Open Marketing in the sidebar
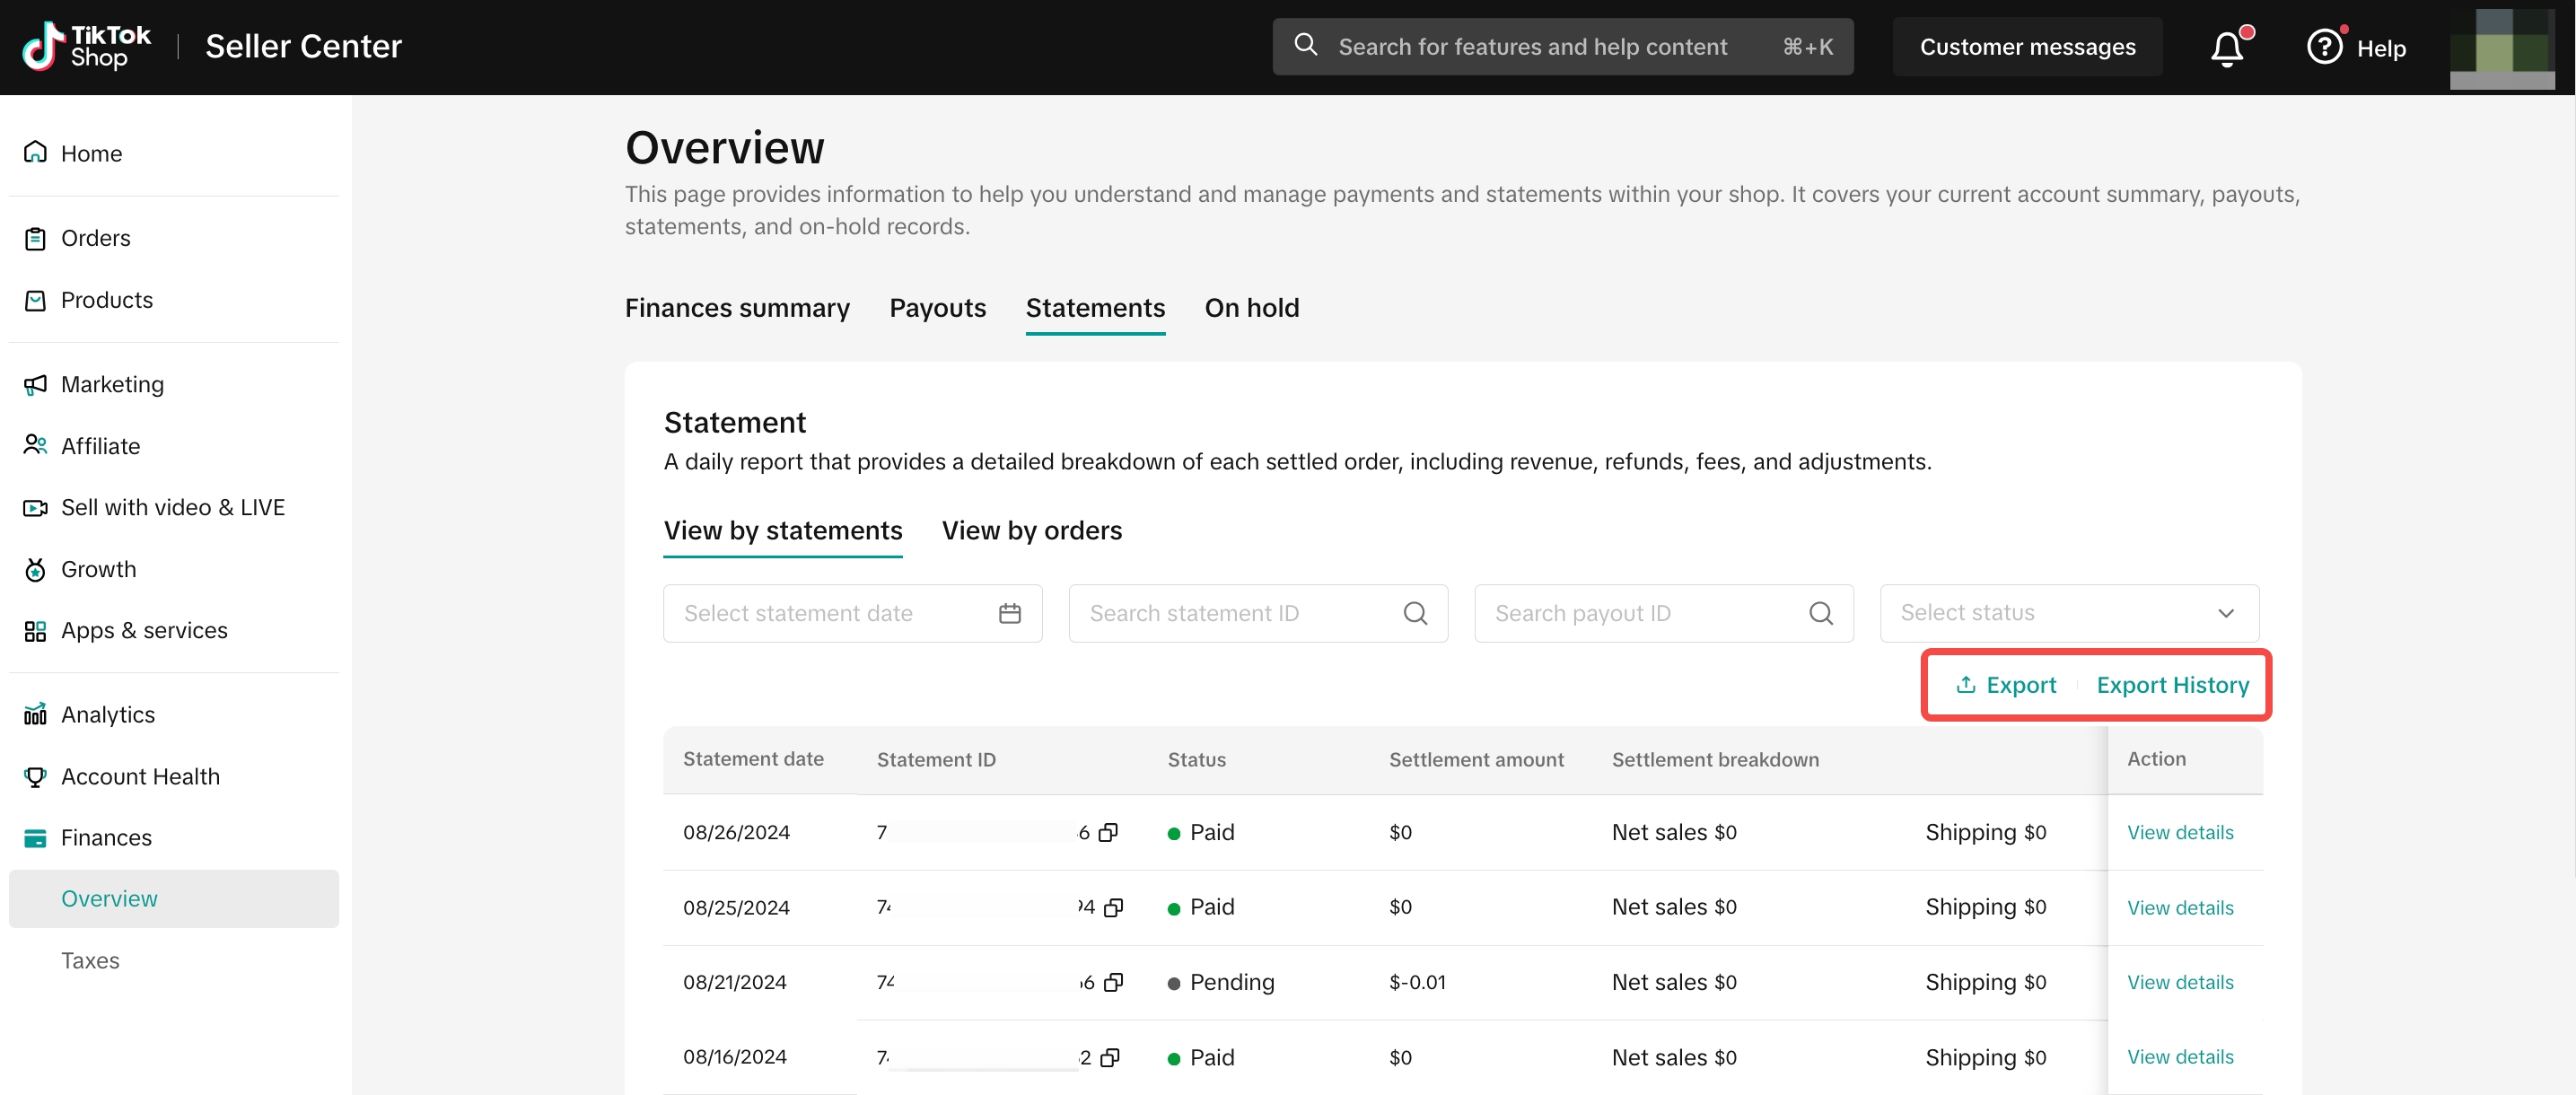2576x1095 pixels. coord(112,384)
